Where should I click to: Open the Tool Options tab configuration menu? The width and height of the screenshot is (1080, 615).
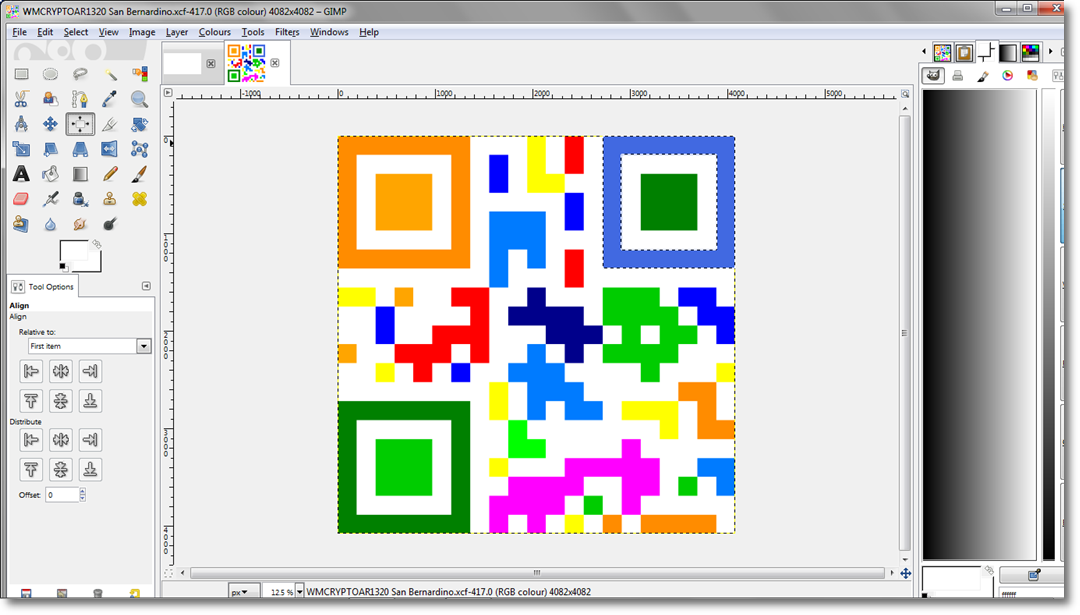click(x=146, y=286)
